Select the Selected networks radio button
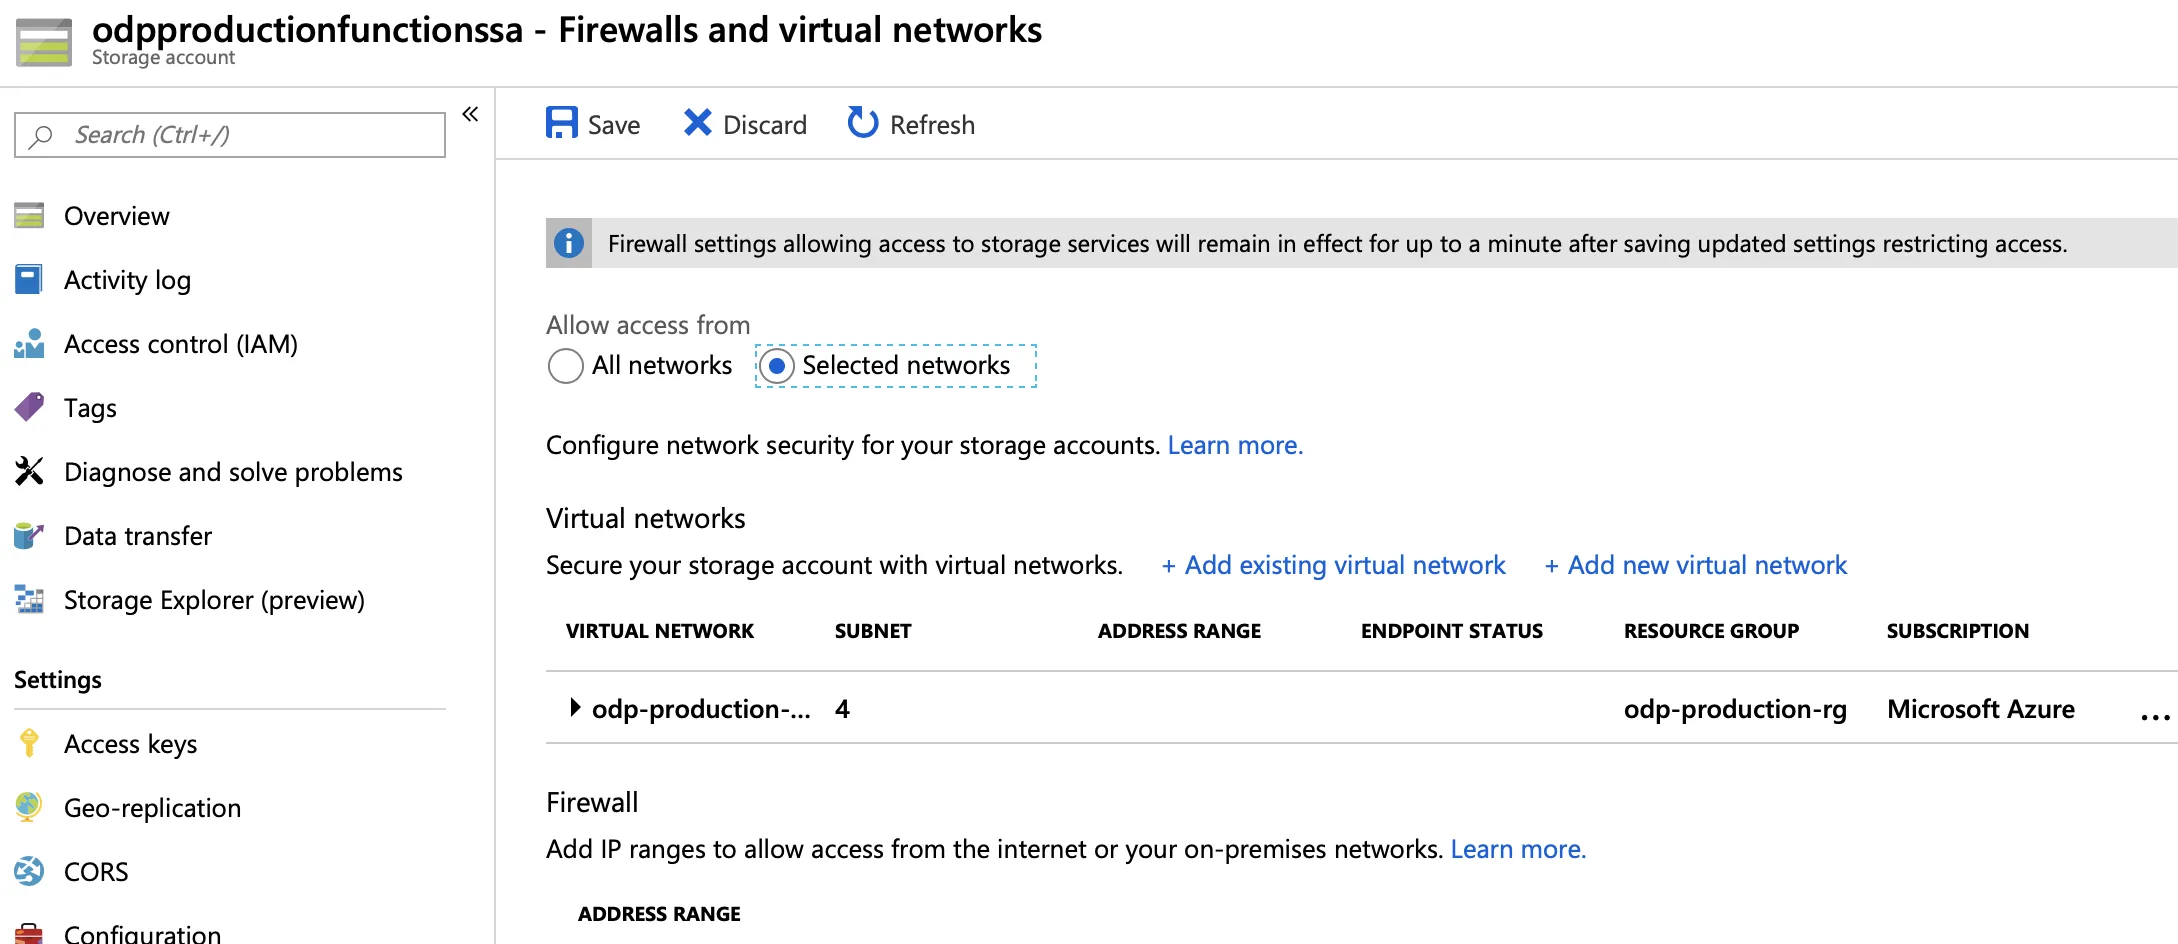This screenshot has height=944, width=2178. pos(777,366)
